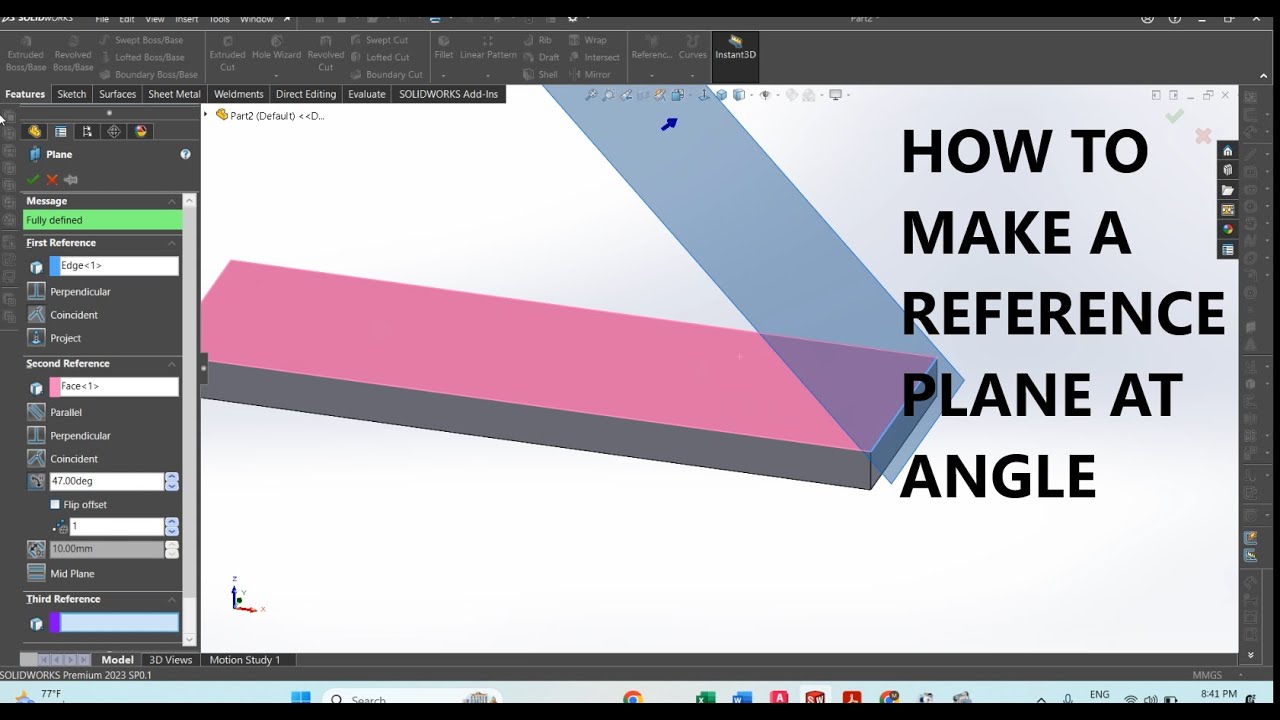Toggle Perpendicular under Second Reference

tap(36, 435)
